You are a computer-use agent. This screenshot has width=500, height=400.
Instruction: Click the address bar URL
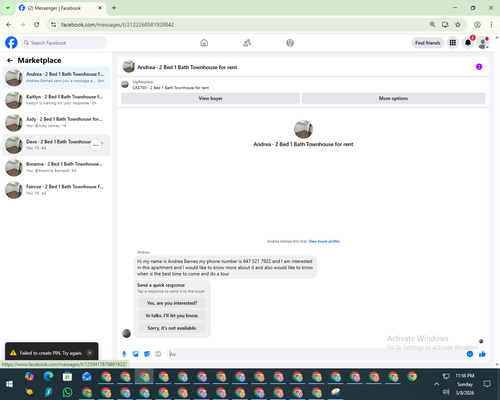pos(117,25)
